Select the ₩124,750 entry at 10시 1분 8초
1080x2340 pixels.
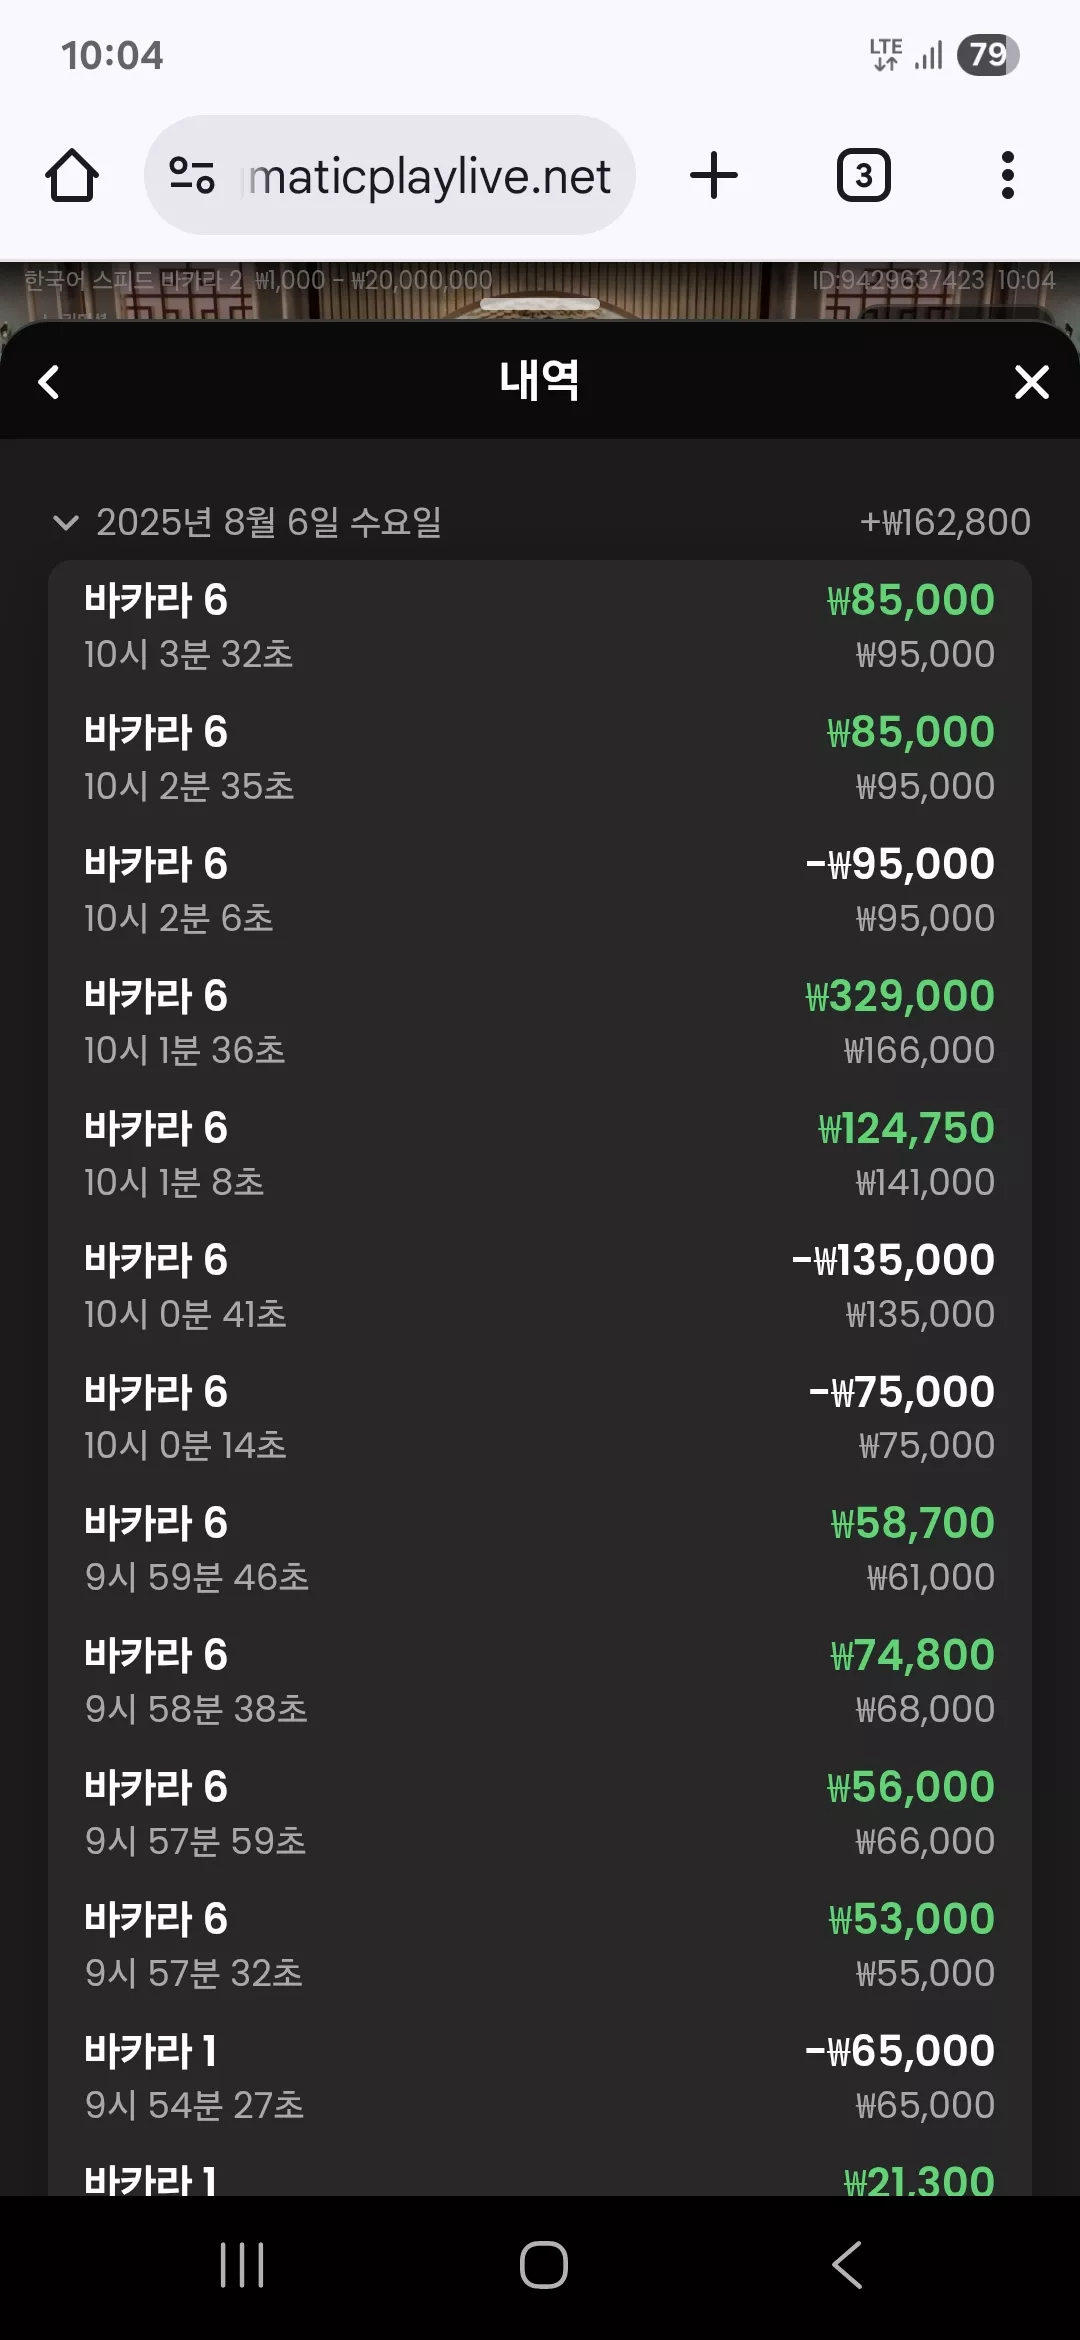tap(540, 1154)
